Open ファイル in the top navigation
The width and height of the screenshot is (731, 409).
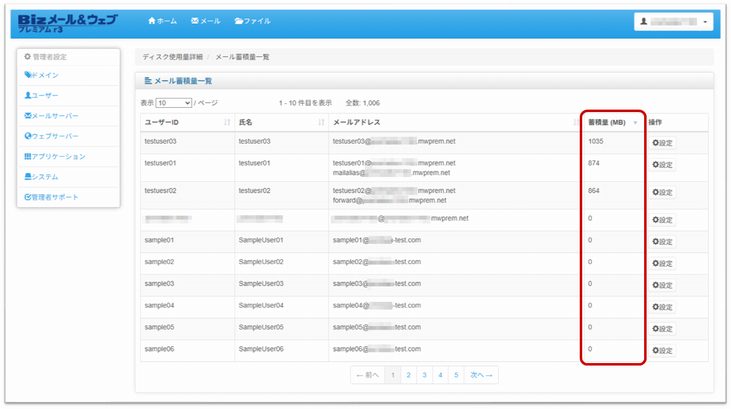click(252, 21)
